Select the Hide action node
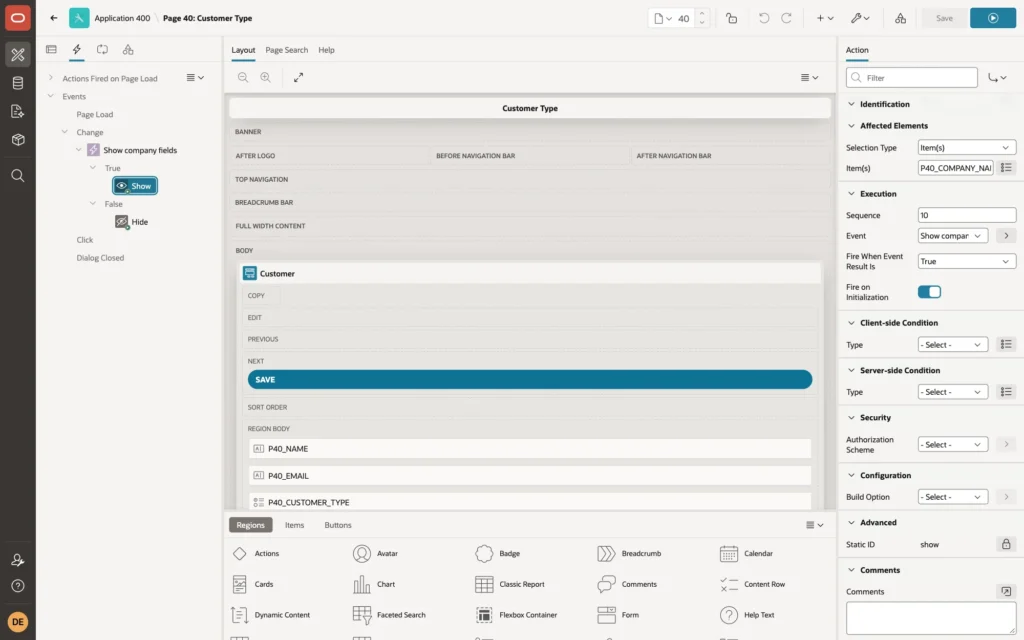The width and height of the screenshot is (1024, 640). (132, 222)
